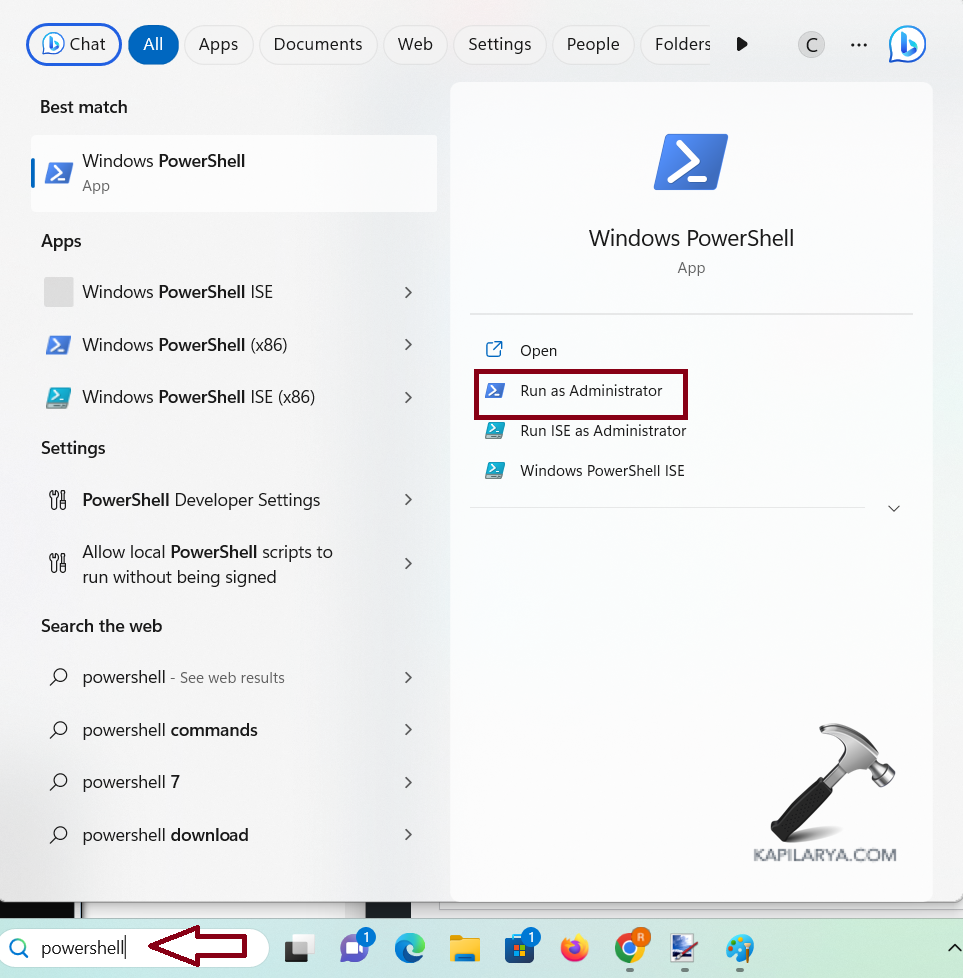
Task: Click PowerShell icon in best match row
Action: 59,173
